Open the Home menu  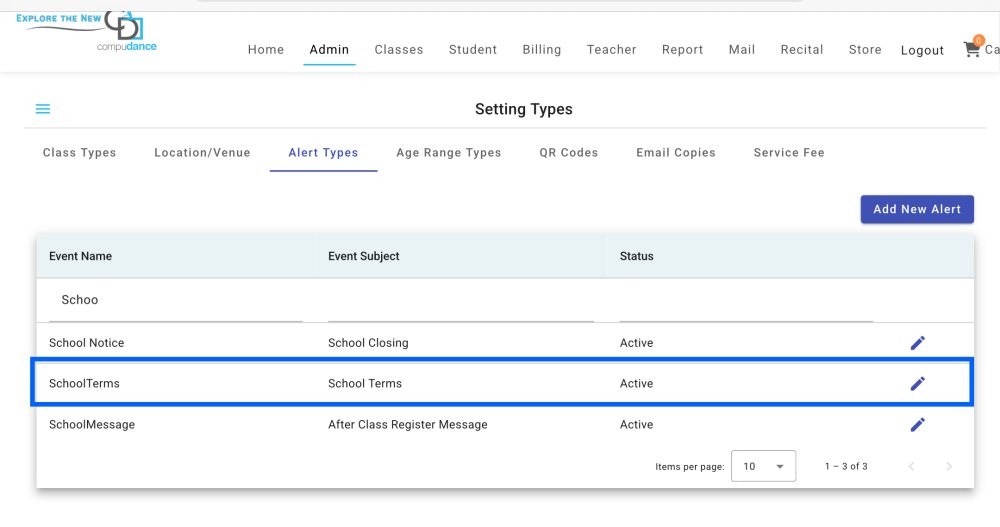click(266, 50)
